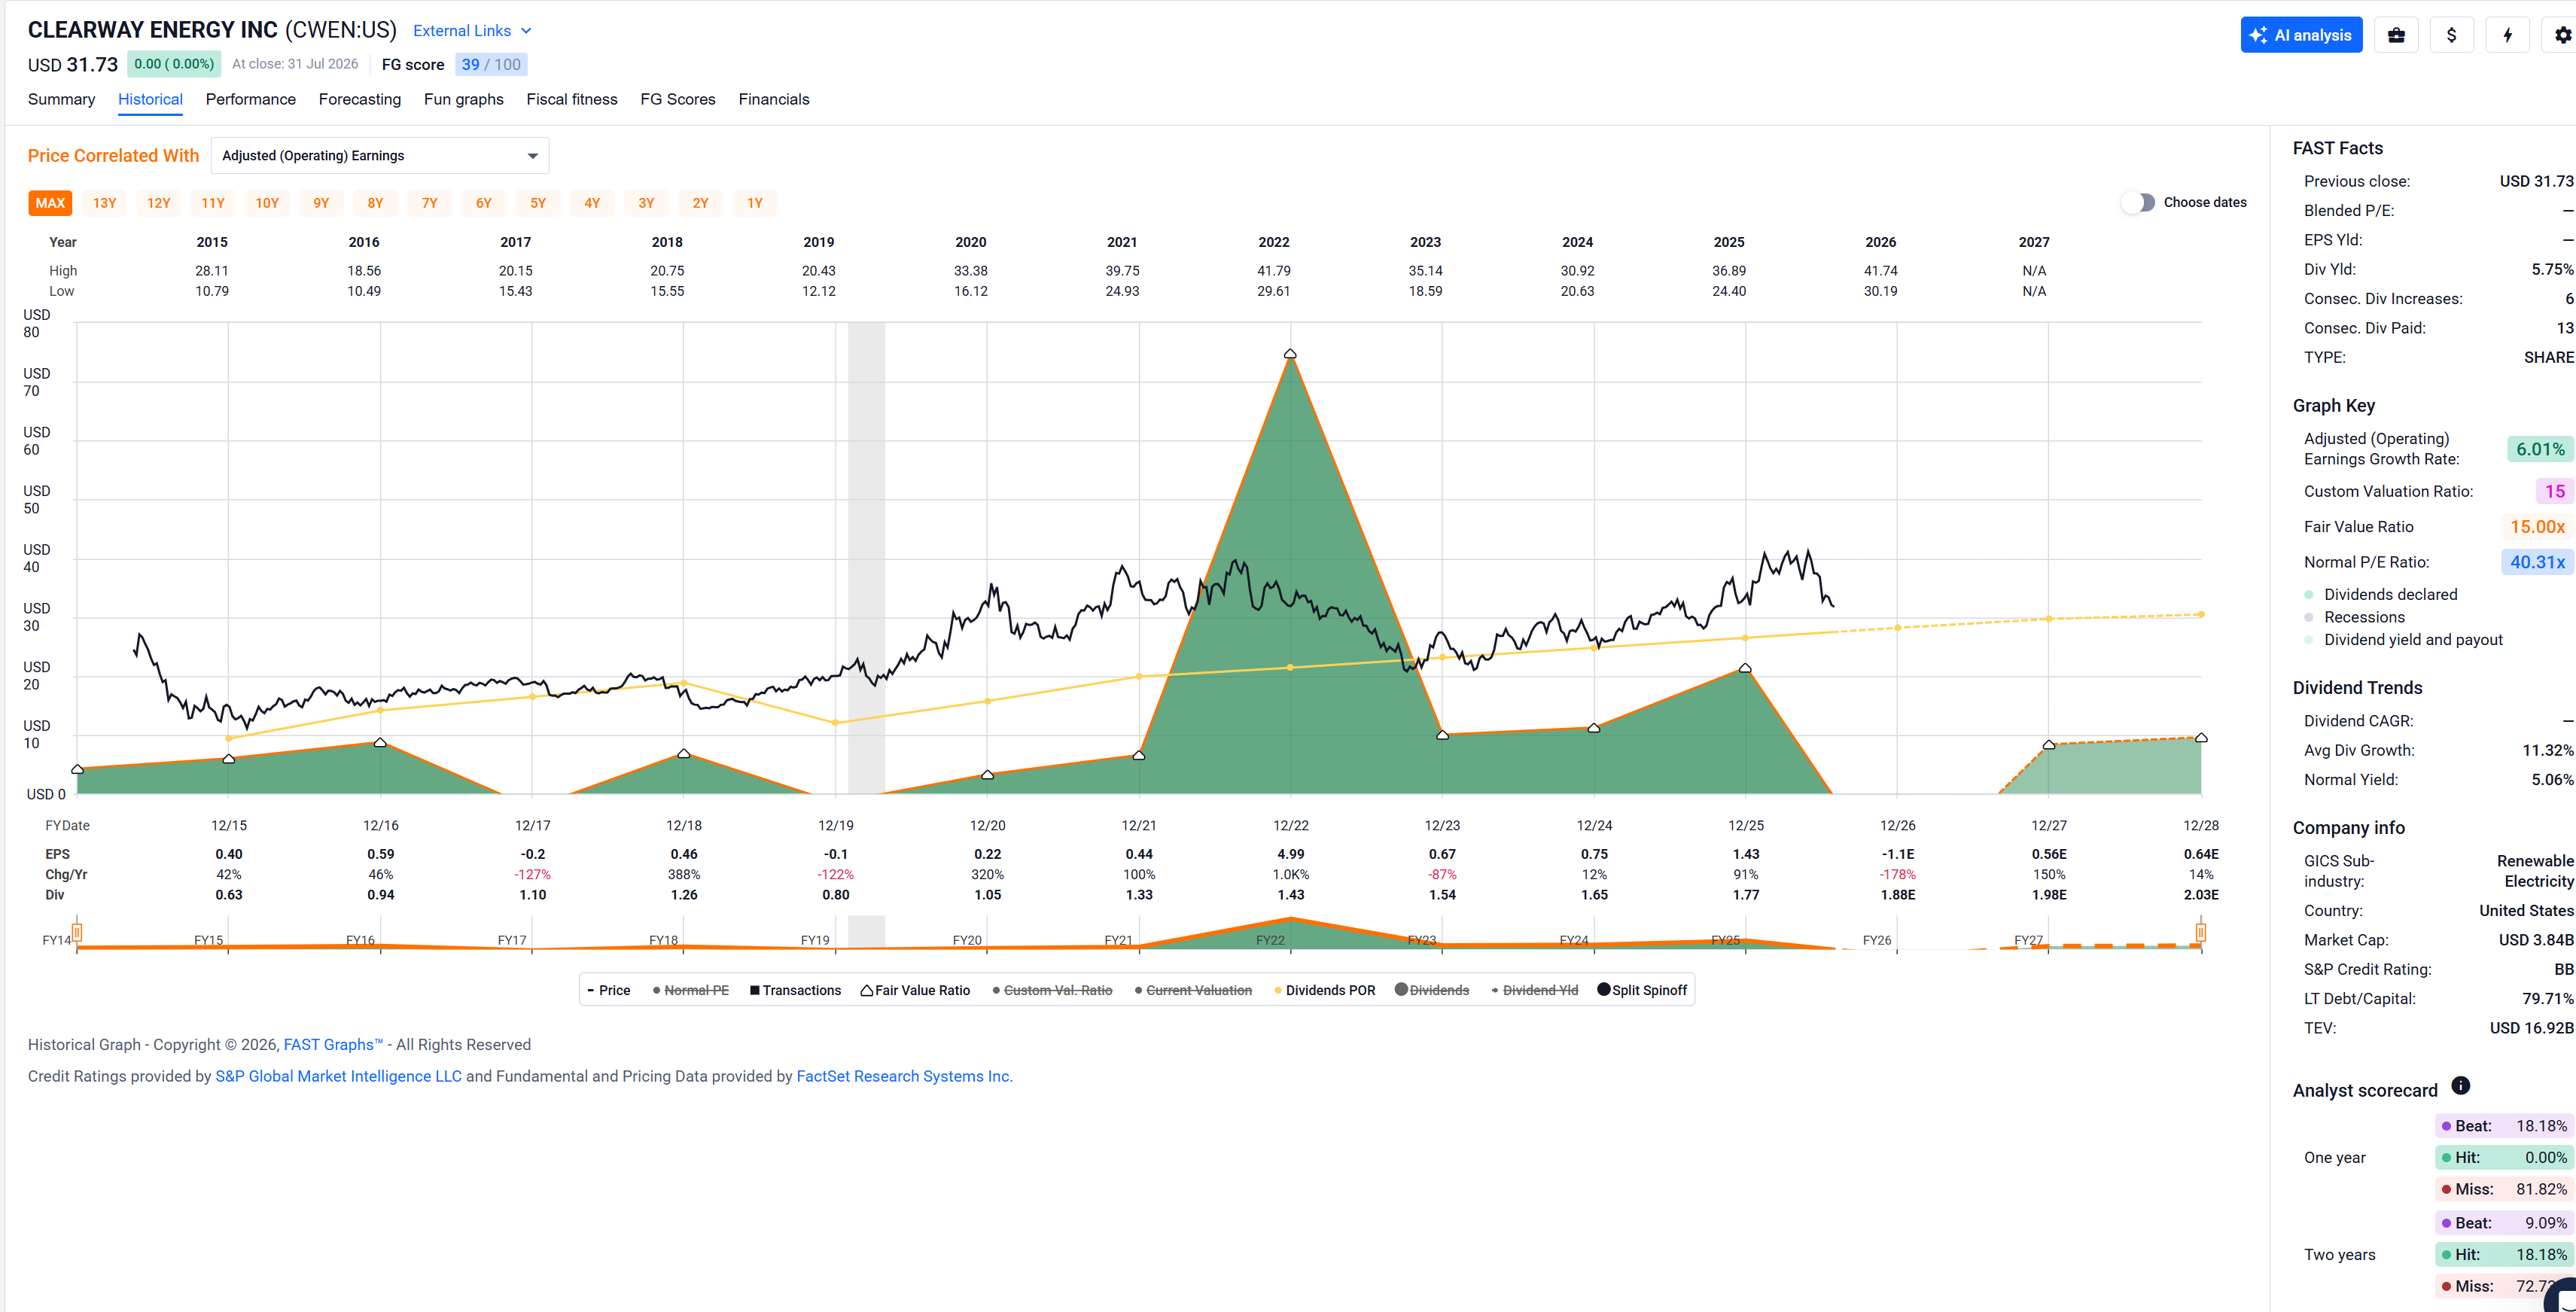This screenshot has width=2576, height=1312.
Task: Click the Analyst scorecard info icon
Action: coord(2461,1086)
